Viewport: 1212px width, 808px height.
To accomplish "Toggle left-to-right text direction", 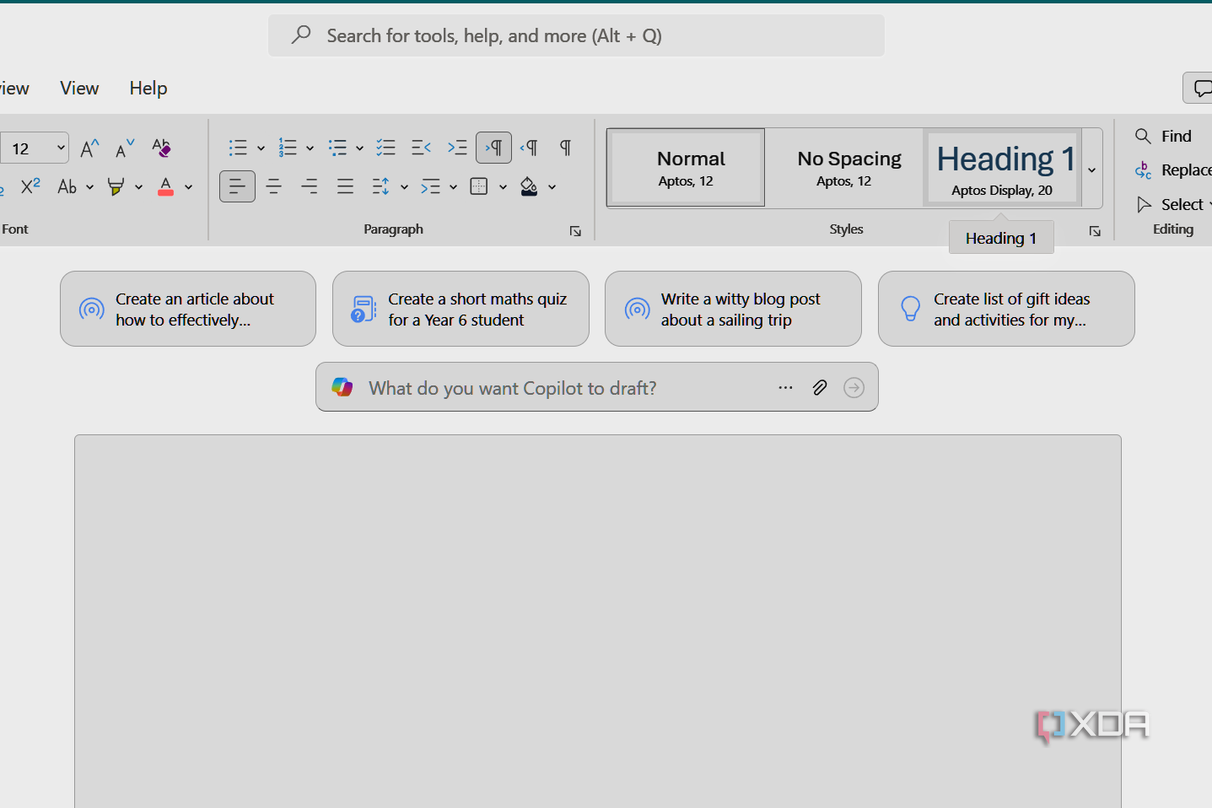I will click(x=494, y=148).
